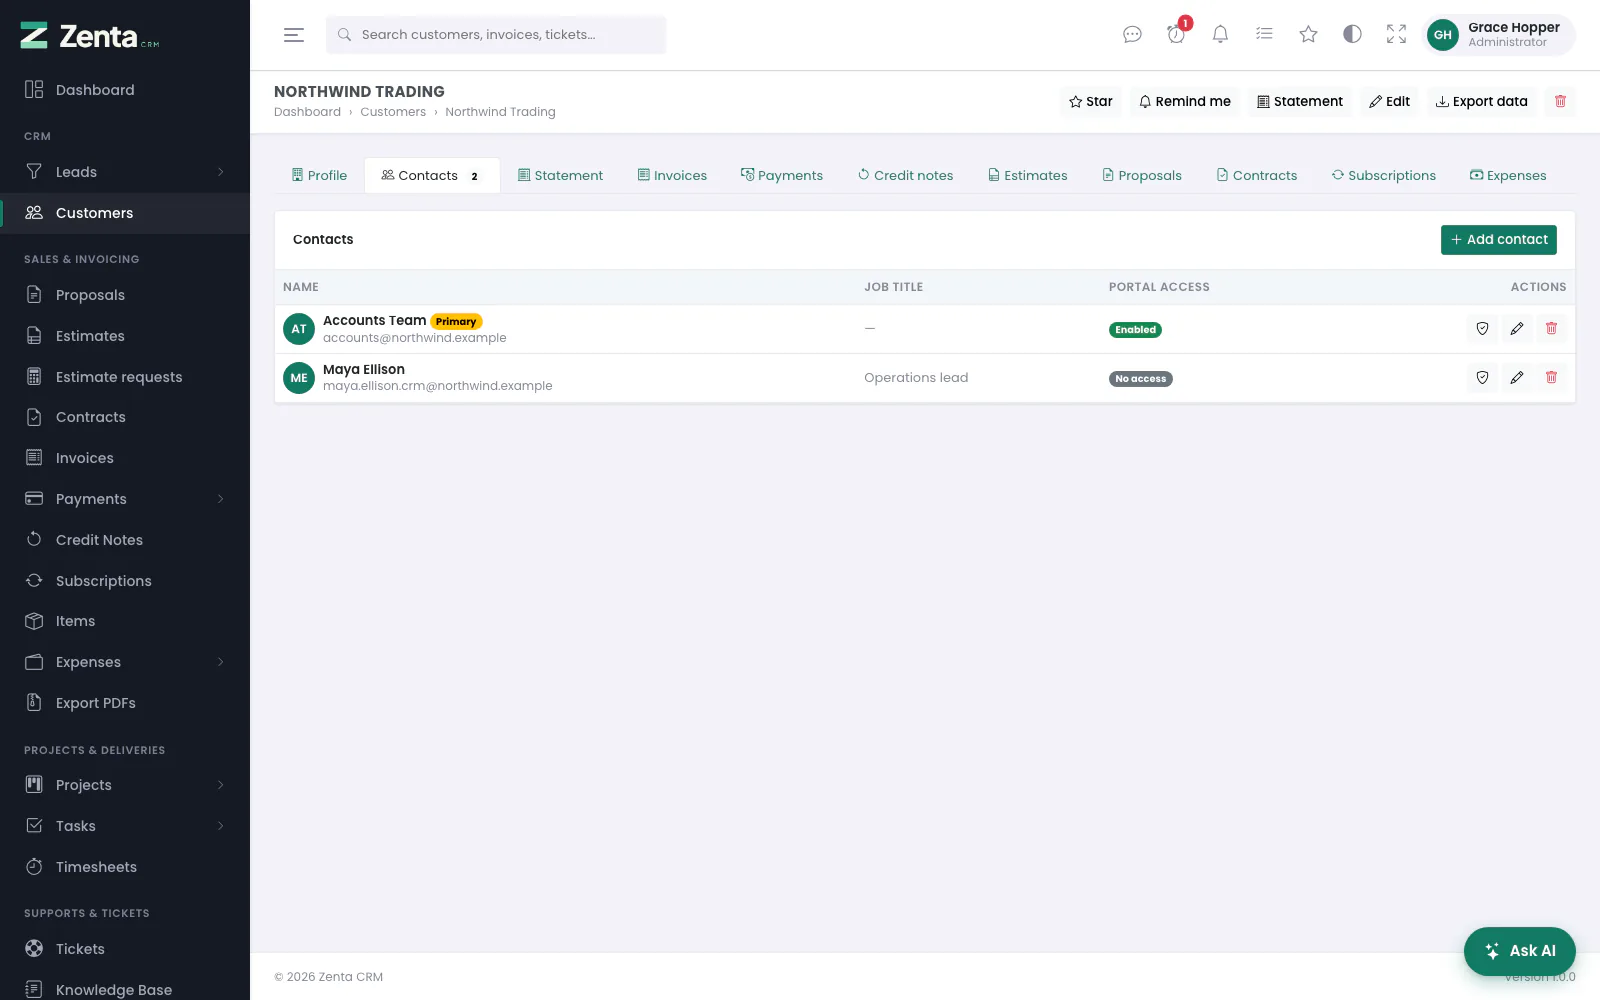Collapse the sidebar with hamburger icon

(294, 35)
